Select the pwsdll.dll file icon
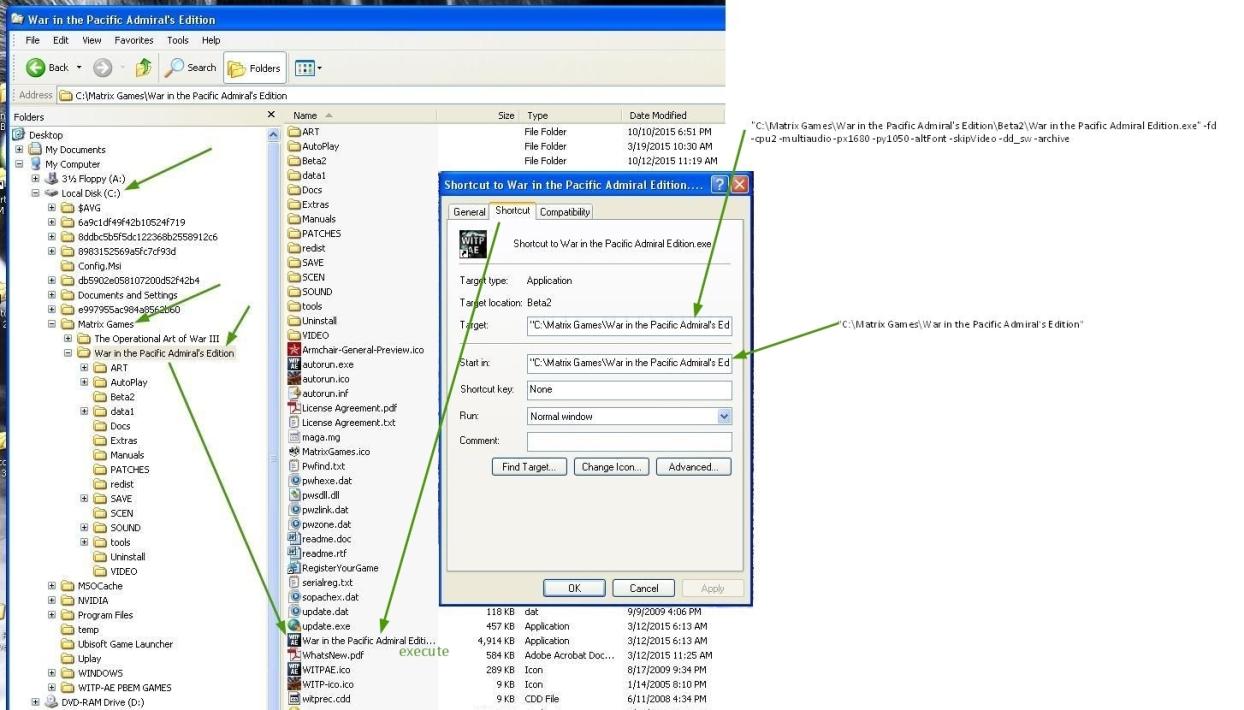The width and height of the screenshot is (1244, 710). coord(294,495)
